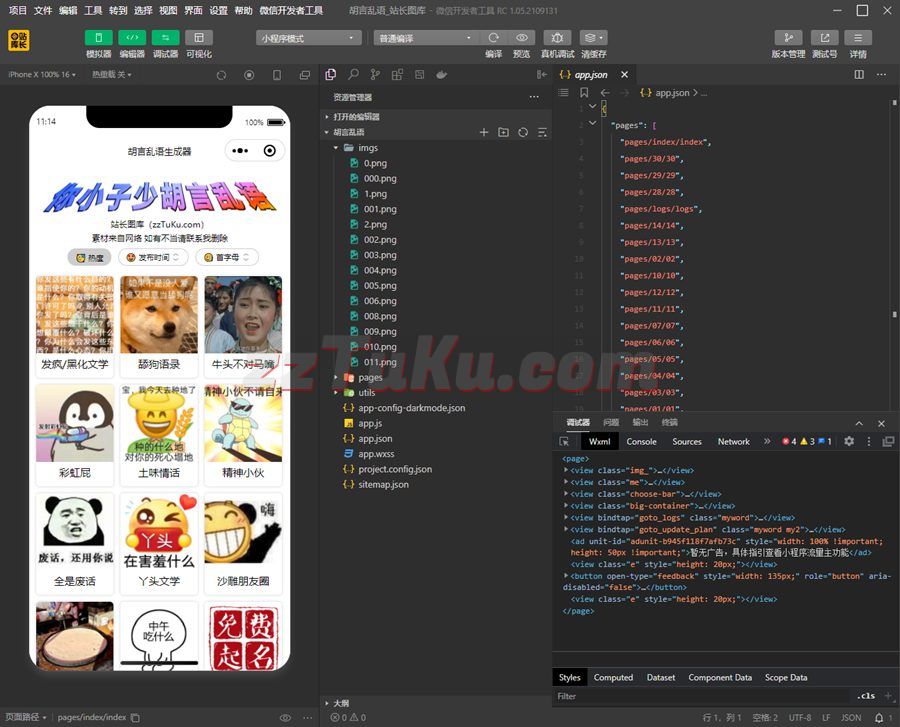Switch to the Console tab
The width and height of the screenshot is (900, 727).
point(641,441)
